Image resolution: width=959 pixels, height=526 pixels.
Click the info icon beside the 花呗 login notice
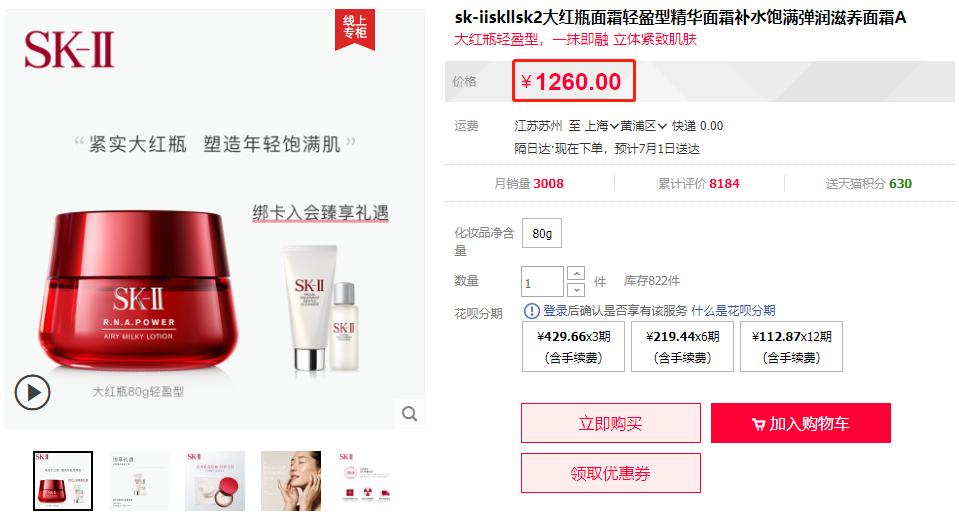(531, 311)
